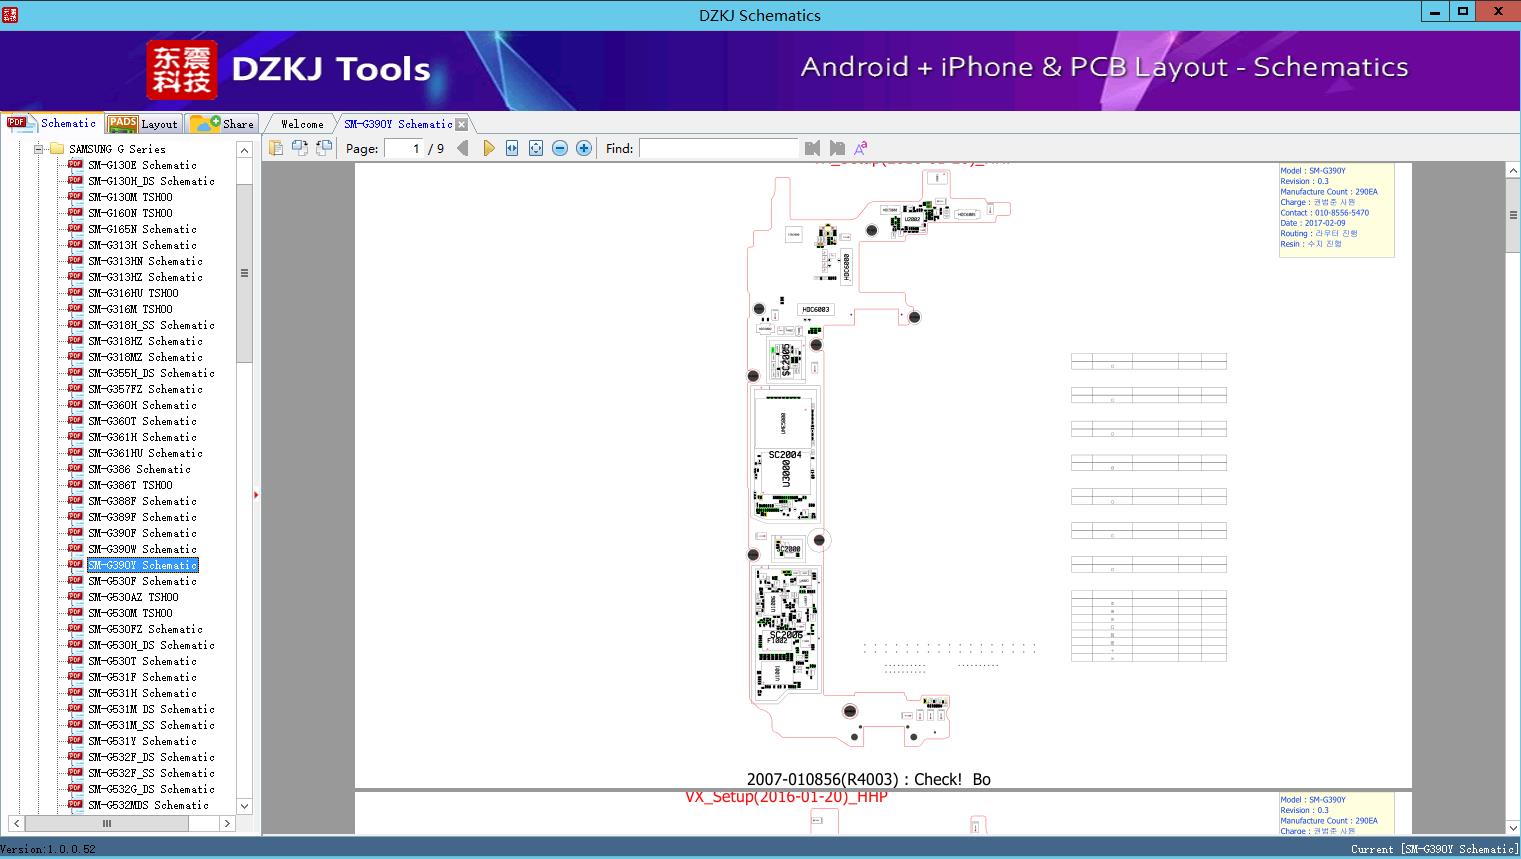Select SM-G386T TSHOO entry
Screen dimensions: 1521x859
(x=130, y=485)
